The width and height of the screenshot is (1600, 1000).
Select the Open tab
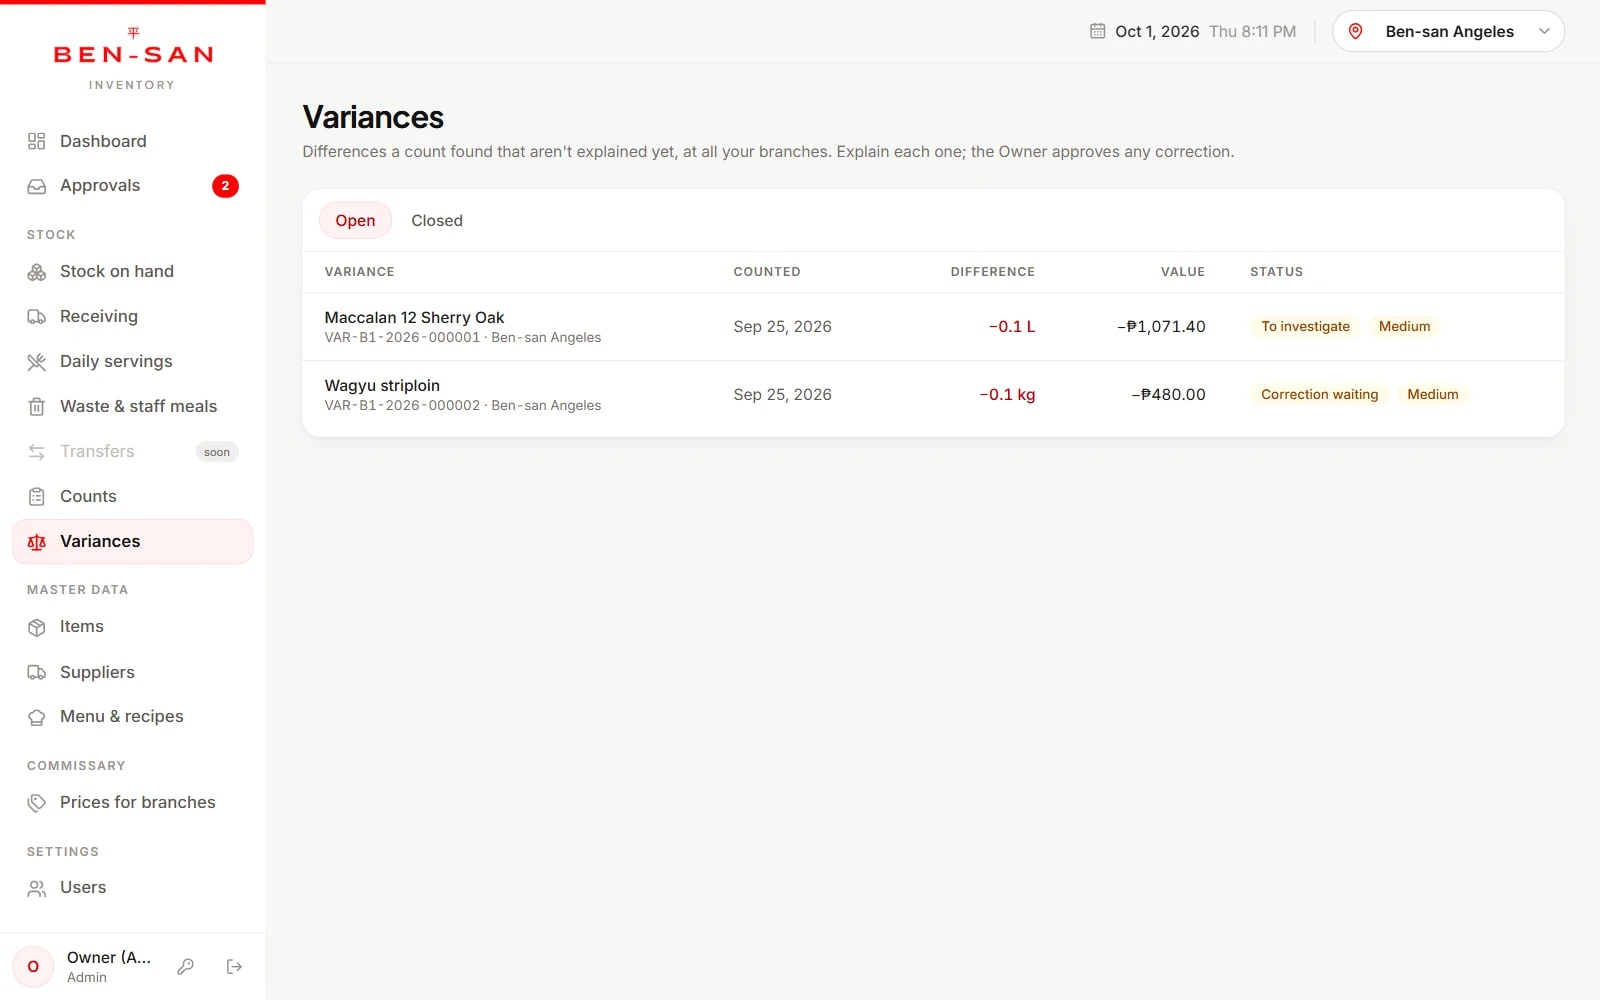(355, 221)
